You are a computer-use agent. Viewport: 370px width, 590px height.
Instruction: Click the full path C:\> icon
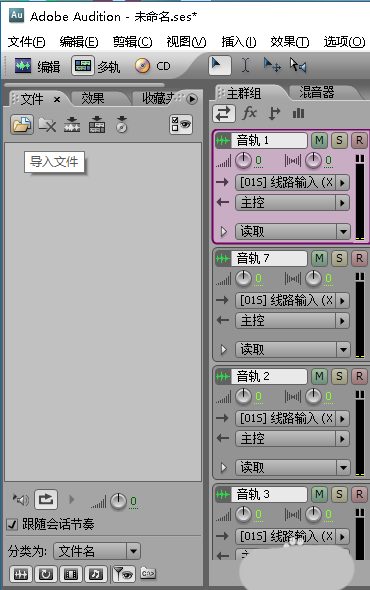click(148, 573)
